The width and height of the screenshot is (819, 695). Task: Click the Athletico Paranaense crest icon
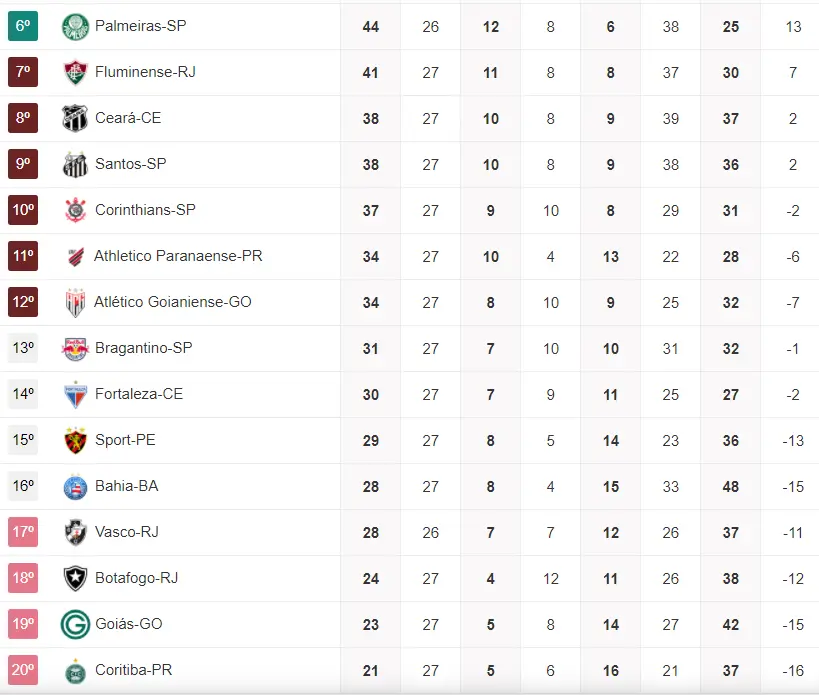75,256
